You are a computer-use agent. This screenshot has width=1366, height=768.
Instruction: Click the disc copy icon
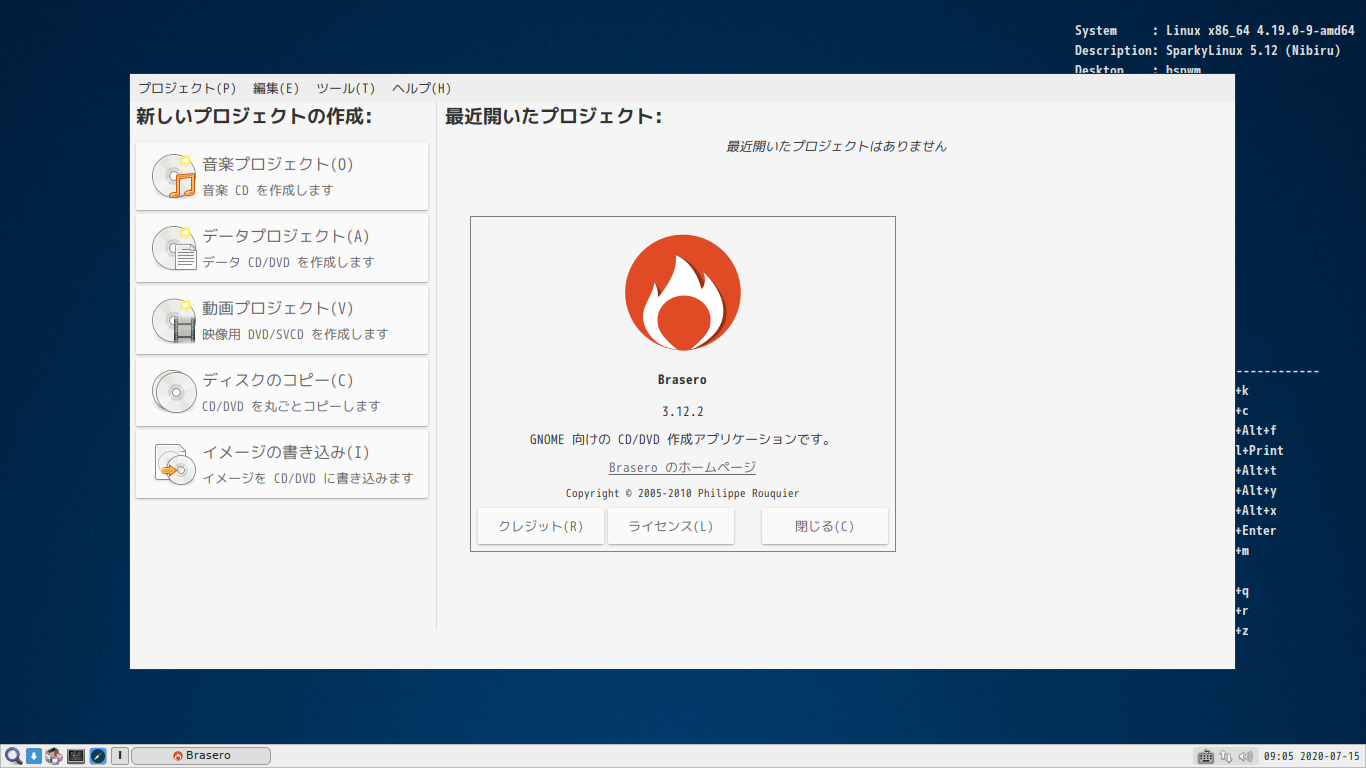point(174,392)
